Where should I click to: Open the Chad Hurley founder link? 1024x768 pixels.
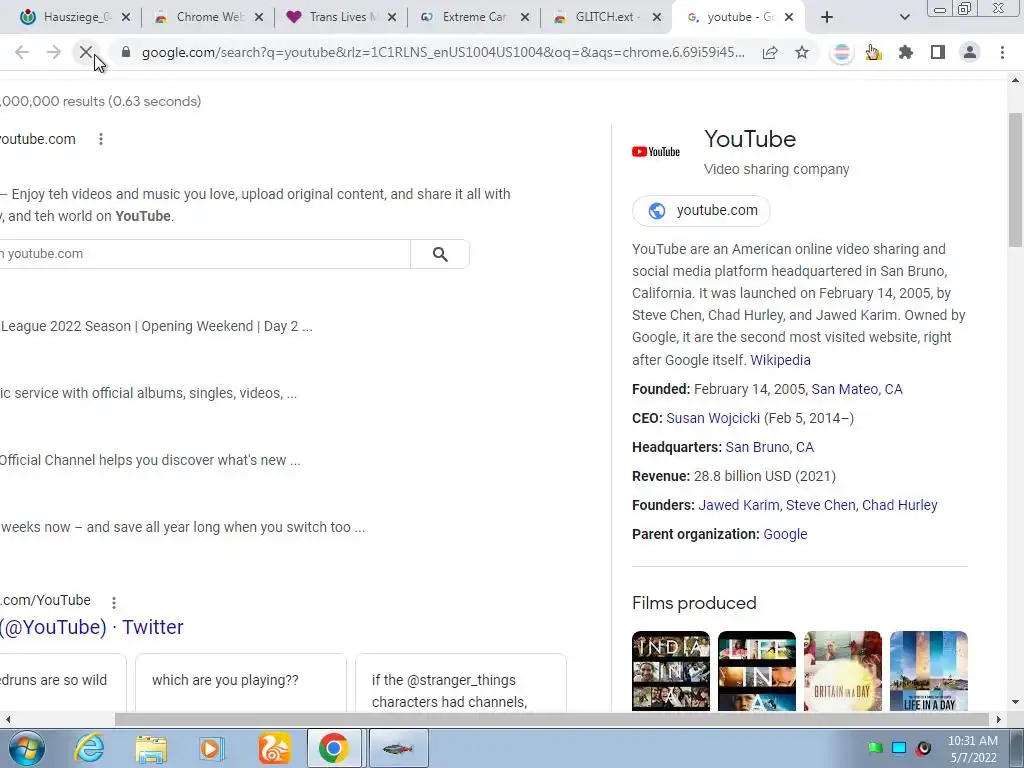tap(900, 505)
